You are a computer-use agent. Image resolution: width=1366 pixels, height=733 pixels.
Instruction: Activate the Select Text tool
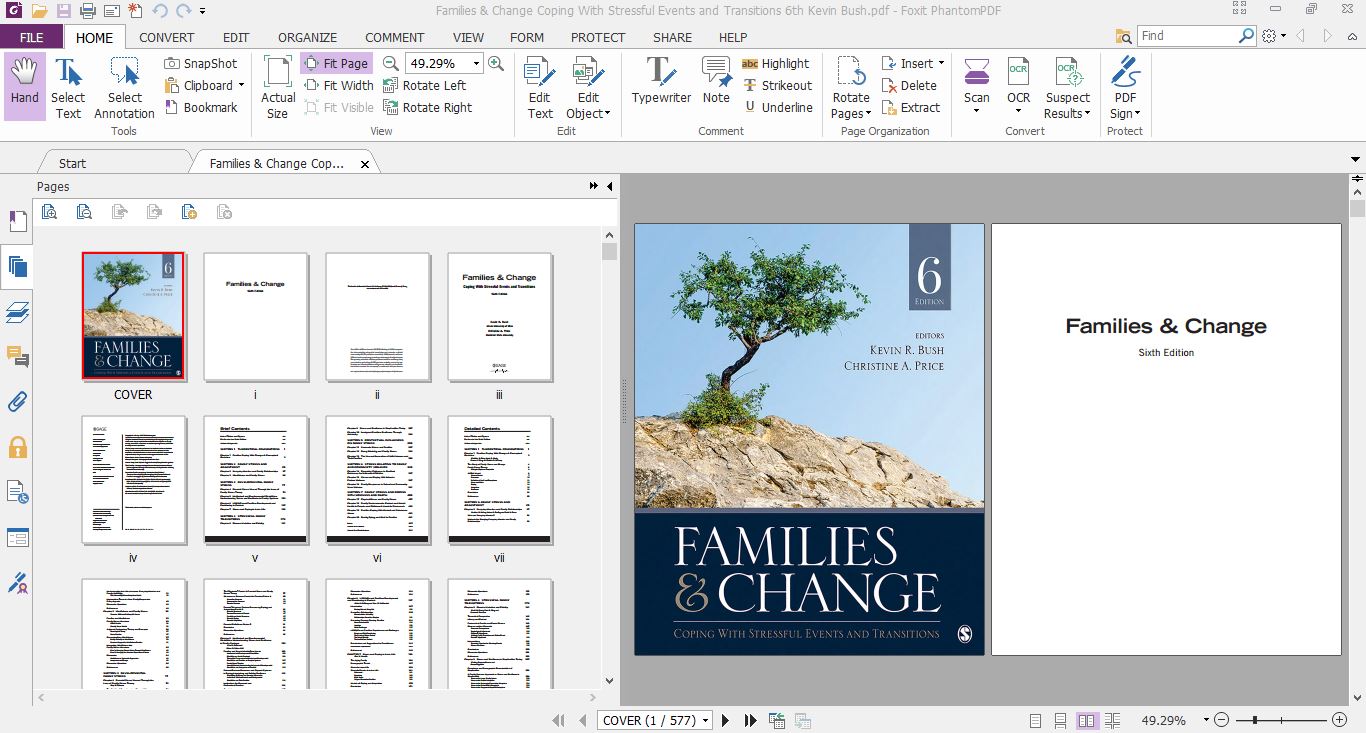coord(68,87)
